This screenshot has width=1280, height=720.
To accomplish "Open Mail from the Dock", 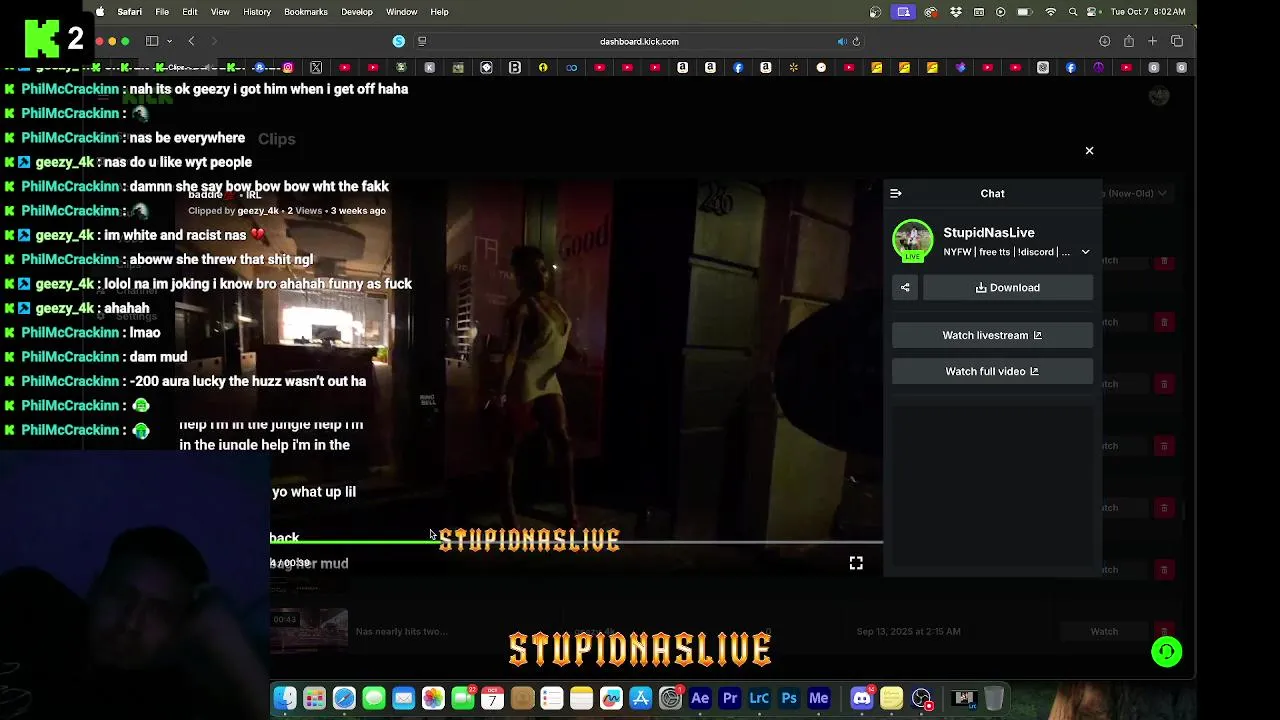I will pyautogui.click(x=403, y=698).
